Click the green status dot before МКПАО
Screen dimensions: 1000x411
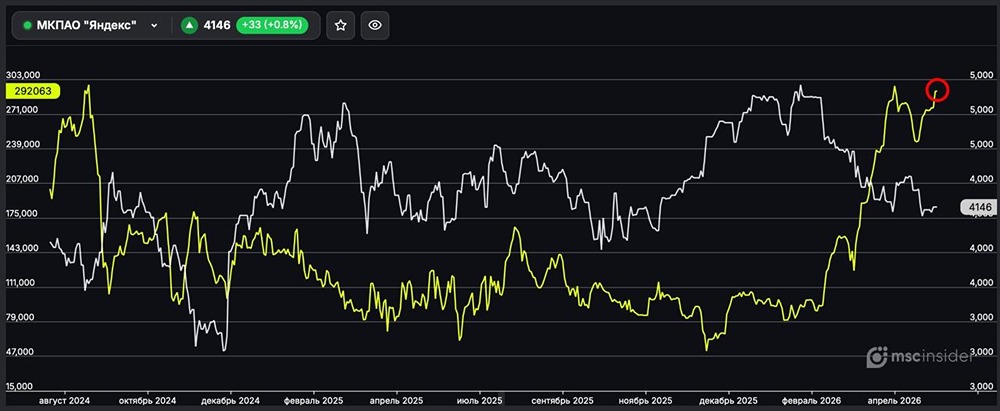27,26
